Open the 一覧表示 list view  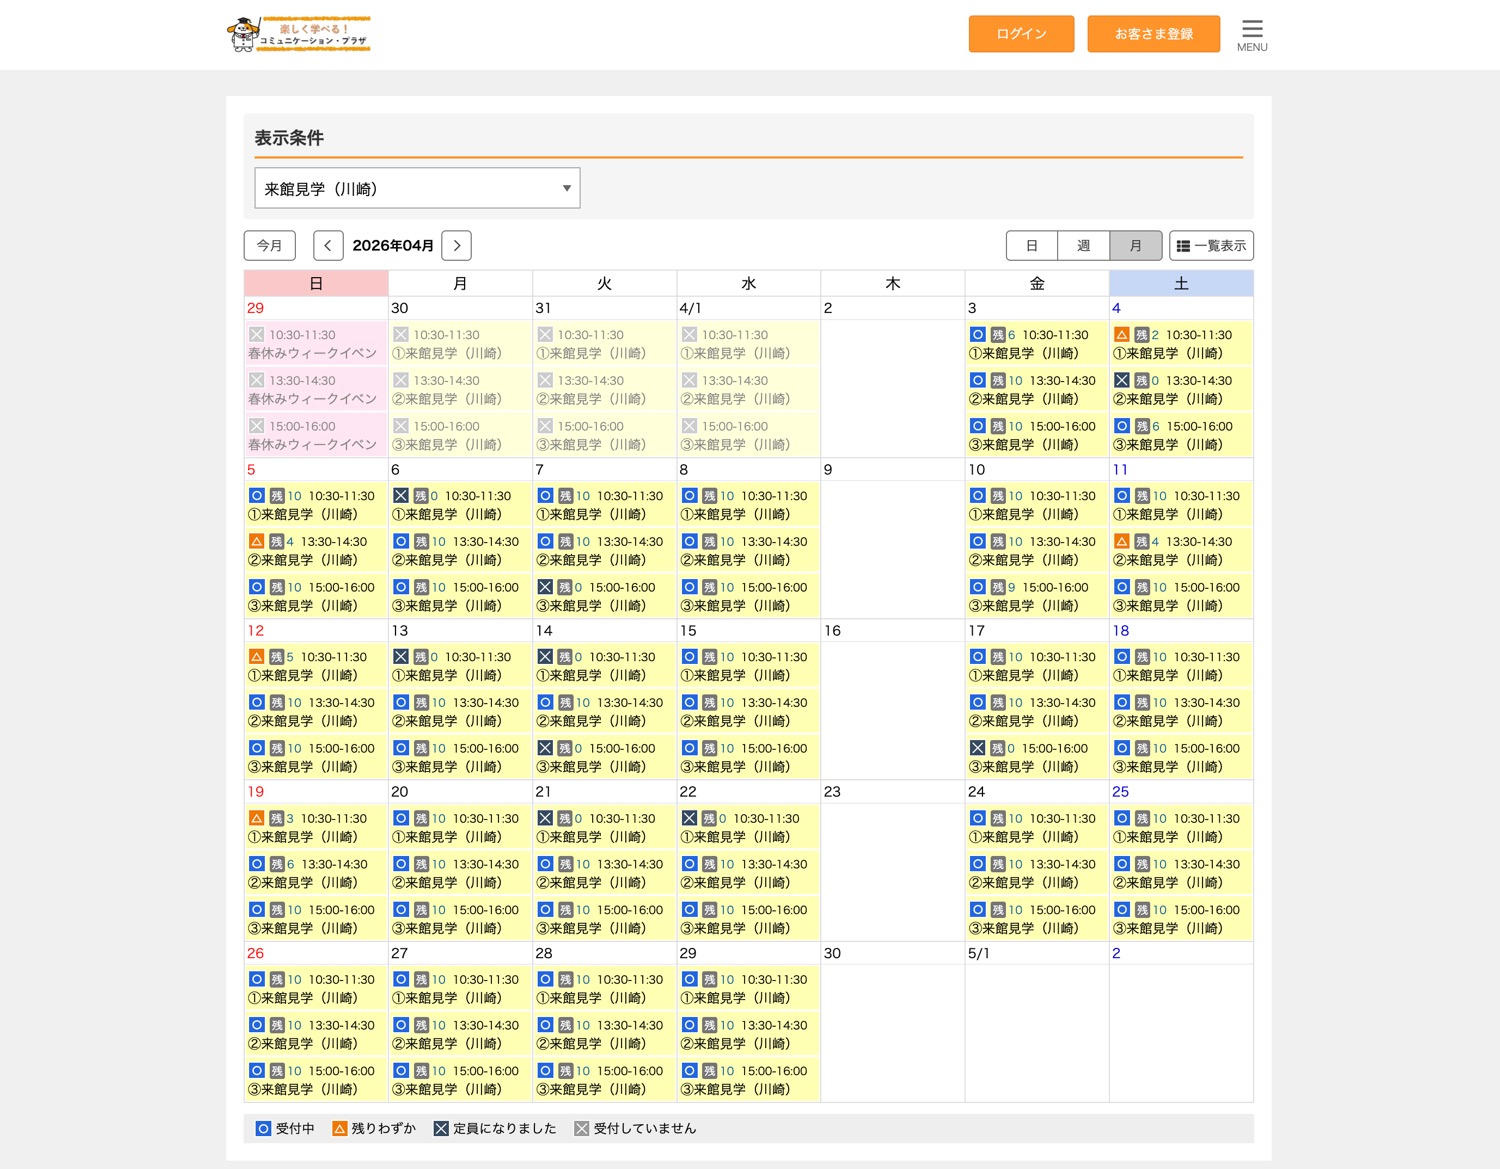(1211, 246)
